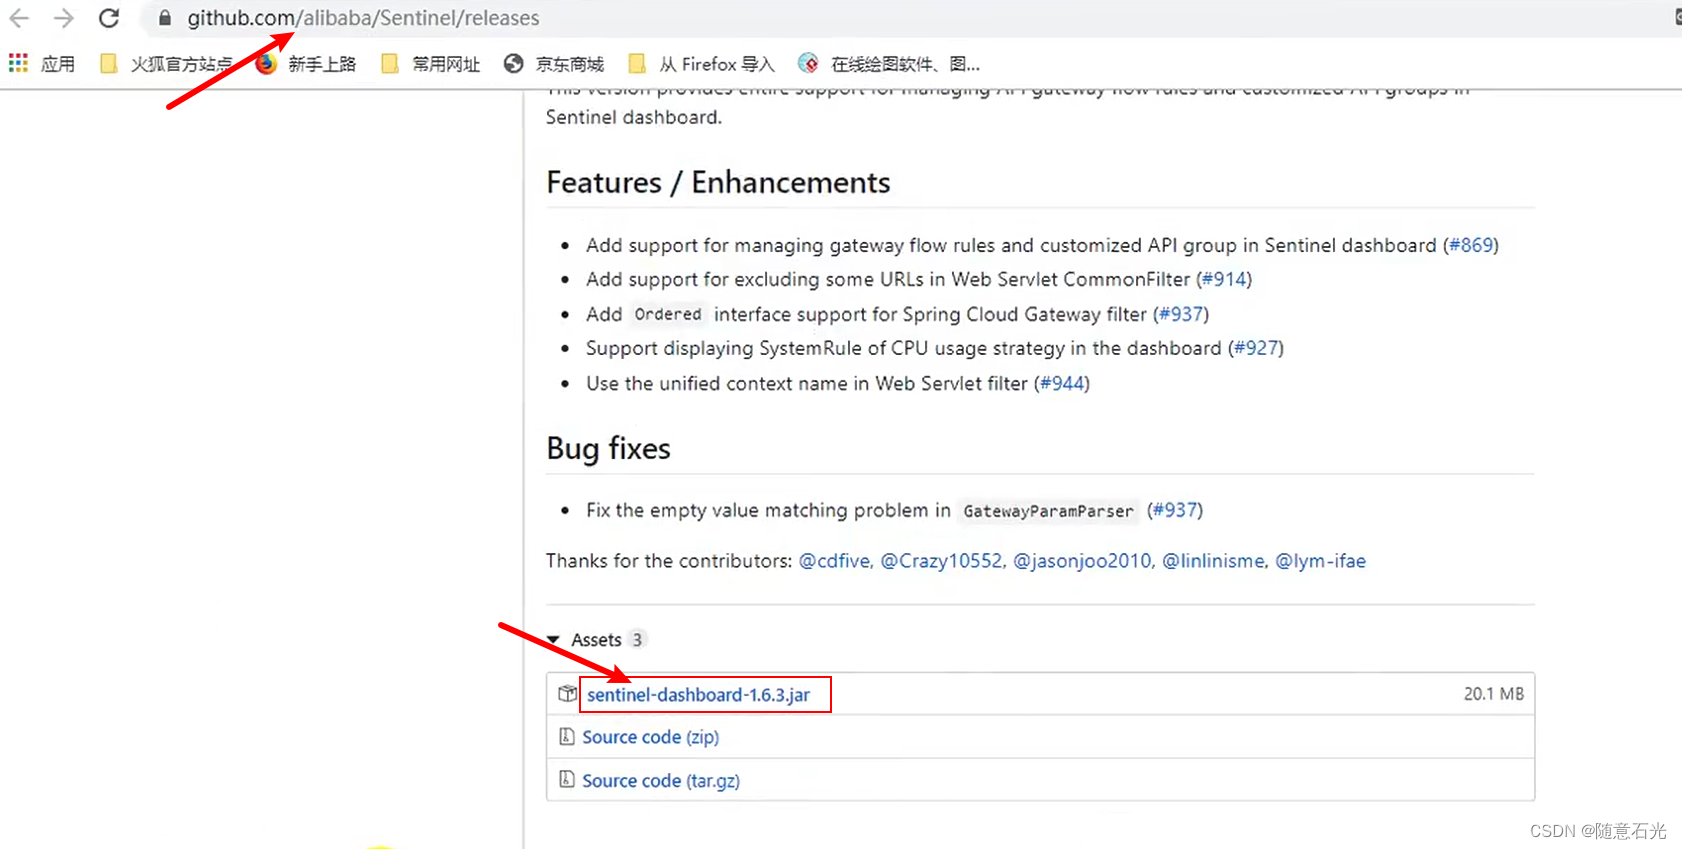1682x849 pixels.
Task: Click the file icon beside Source code (zip)
Action: (567, 737)
